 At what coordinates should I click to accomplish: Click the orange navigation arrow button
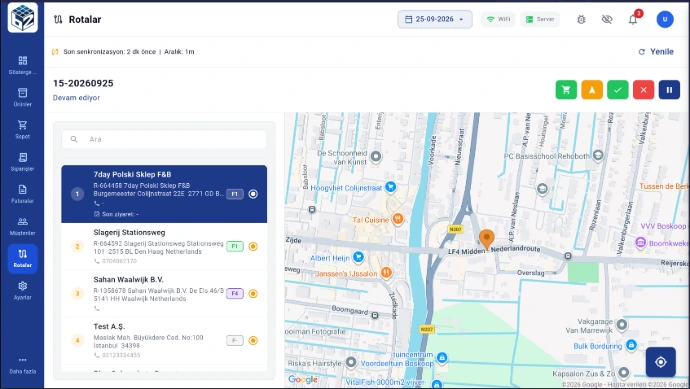pos(592,90)
